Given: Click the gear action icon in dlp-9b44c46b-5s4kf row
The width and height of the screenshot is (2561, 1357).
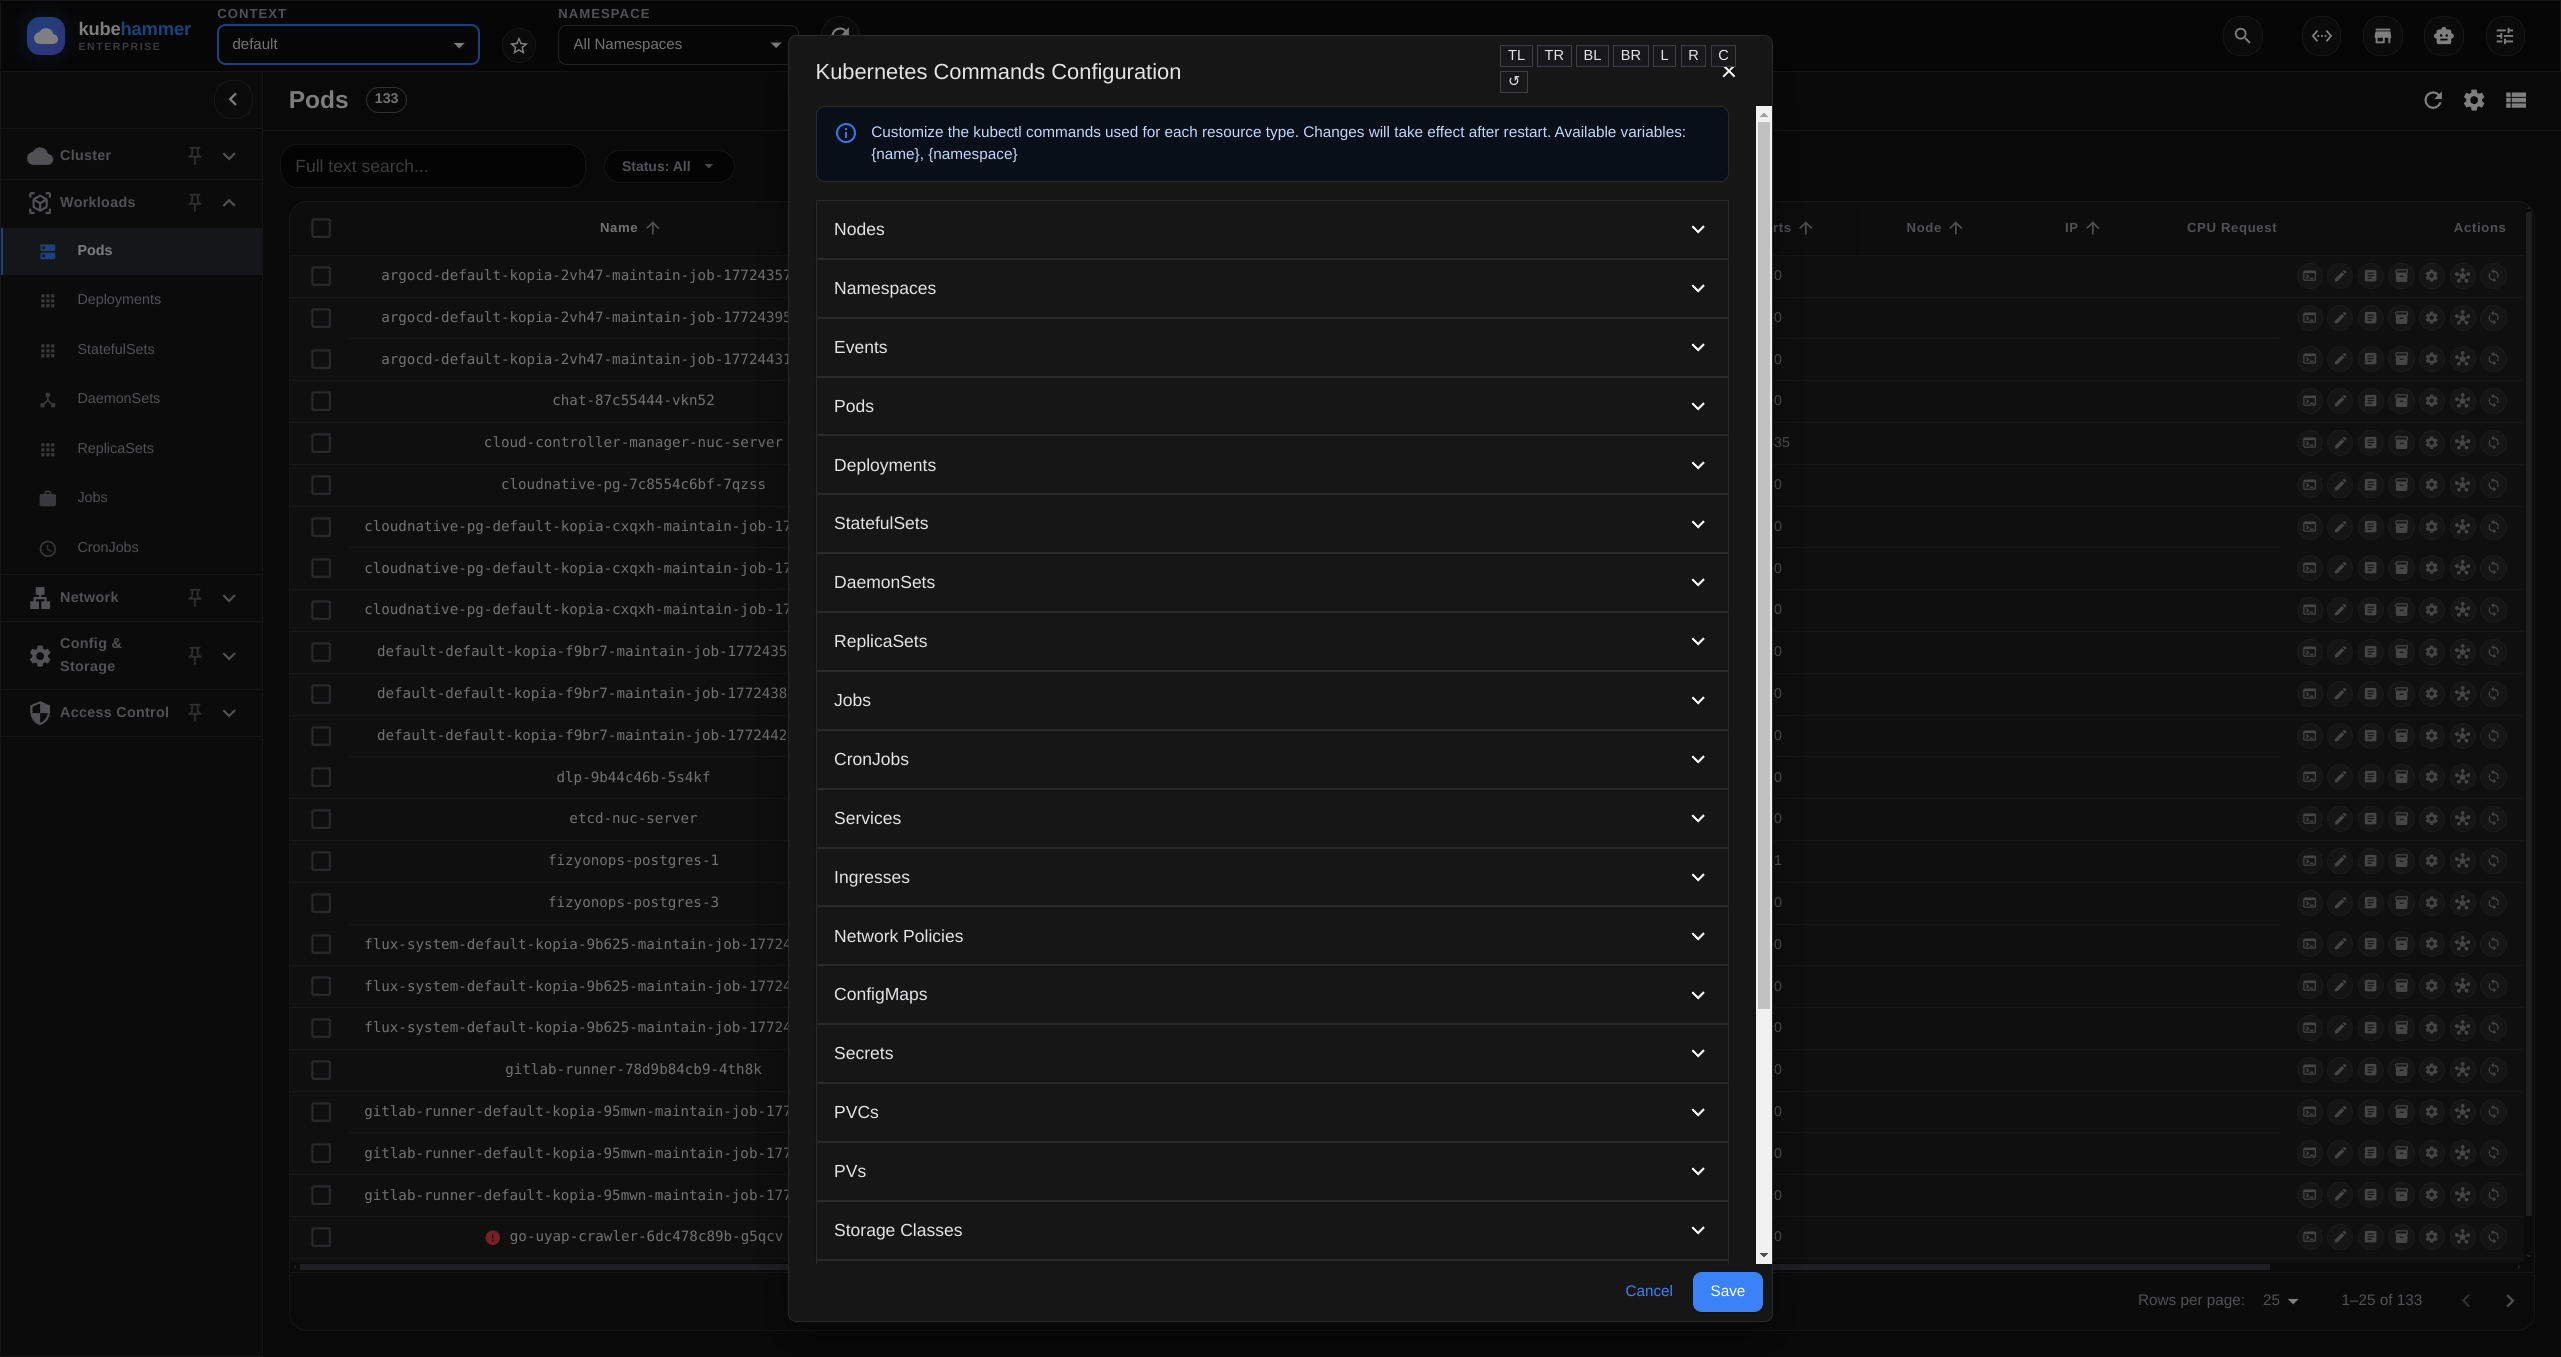Looking at the screenshot, I should point(2432,777).
